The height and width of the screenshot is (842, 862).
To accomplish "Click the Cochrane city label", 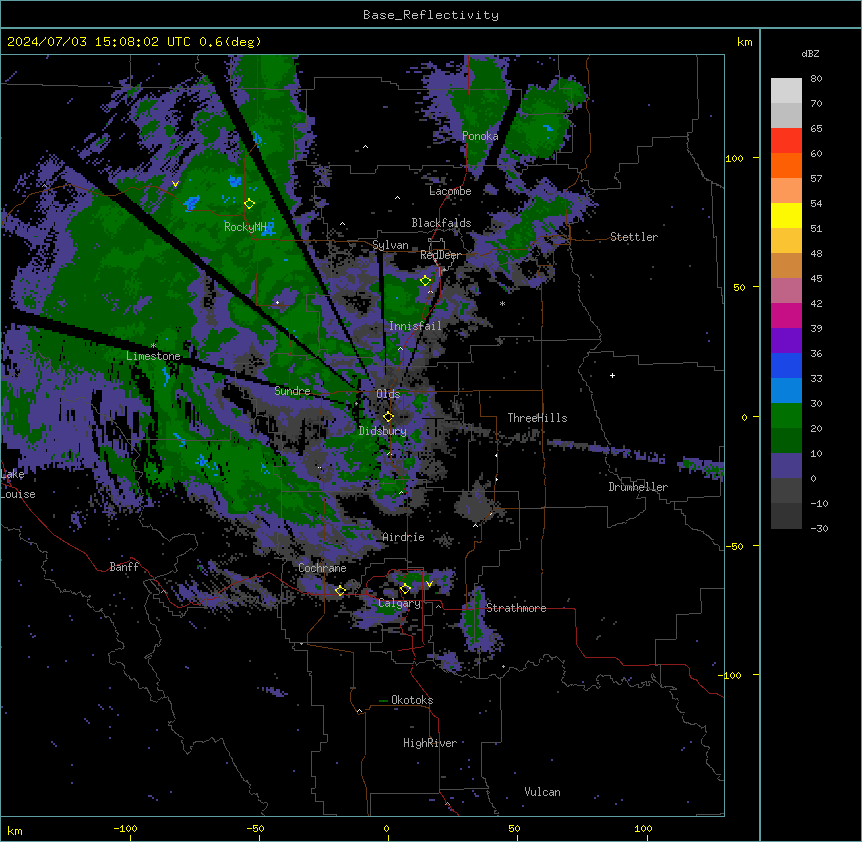I will pos(322,568).
